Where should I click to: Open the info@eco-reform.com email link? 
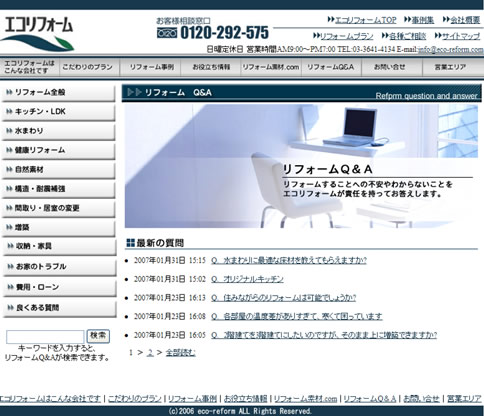point(451,49)
